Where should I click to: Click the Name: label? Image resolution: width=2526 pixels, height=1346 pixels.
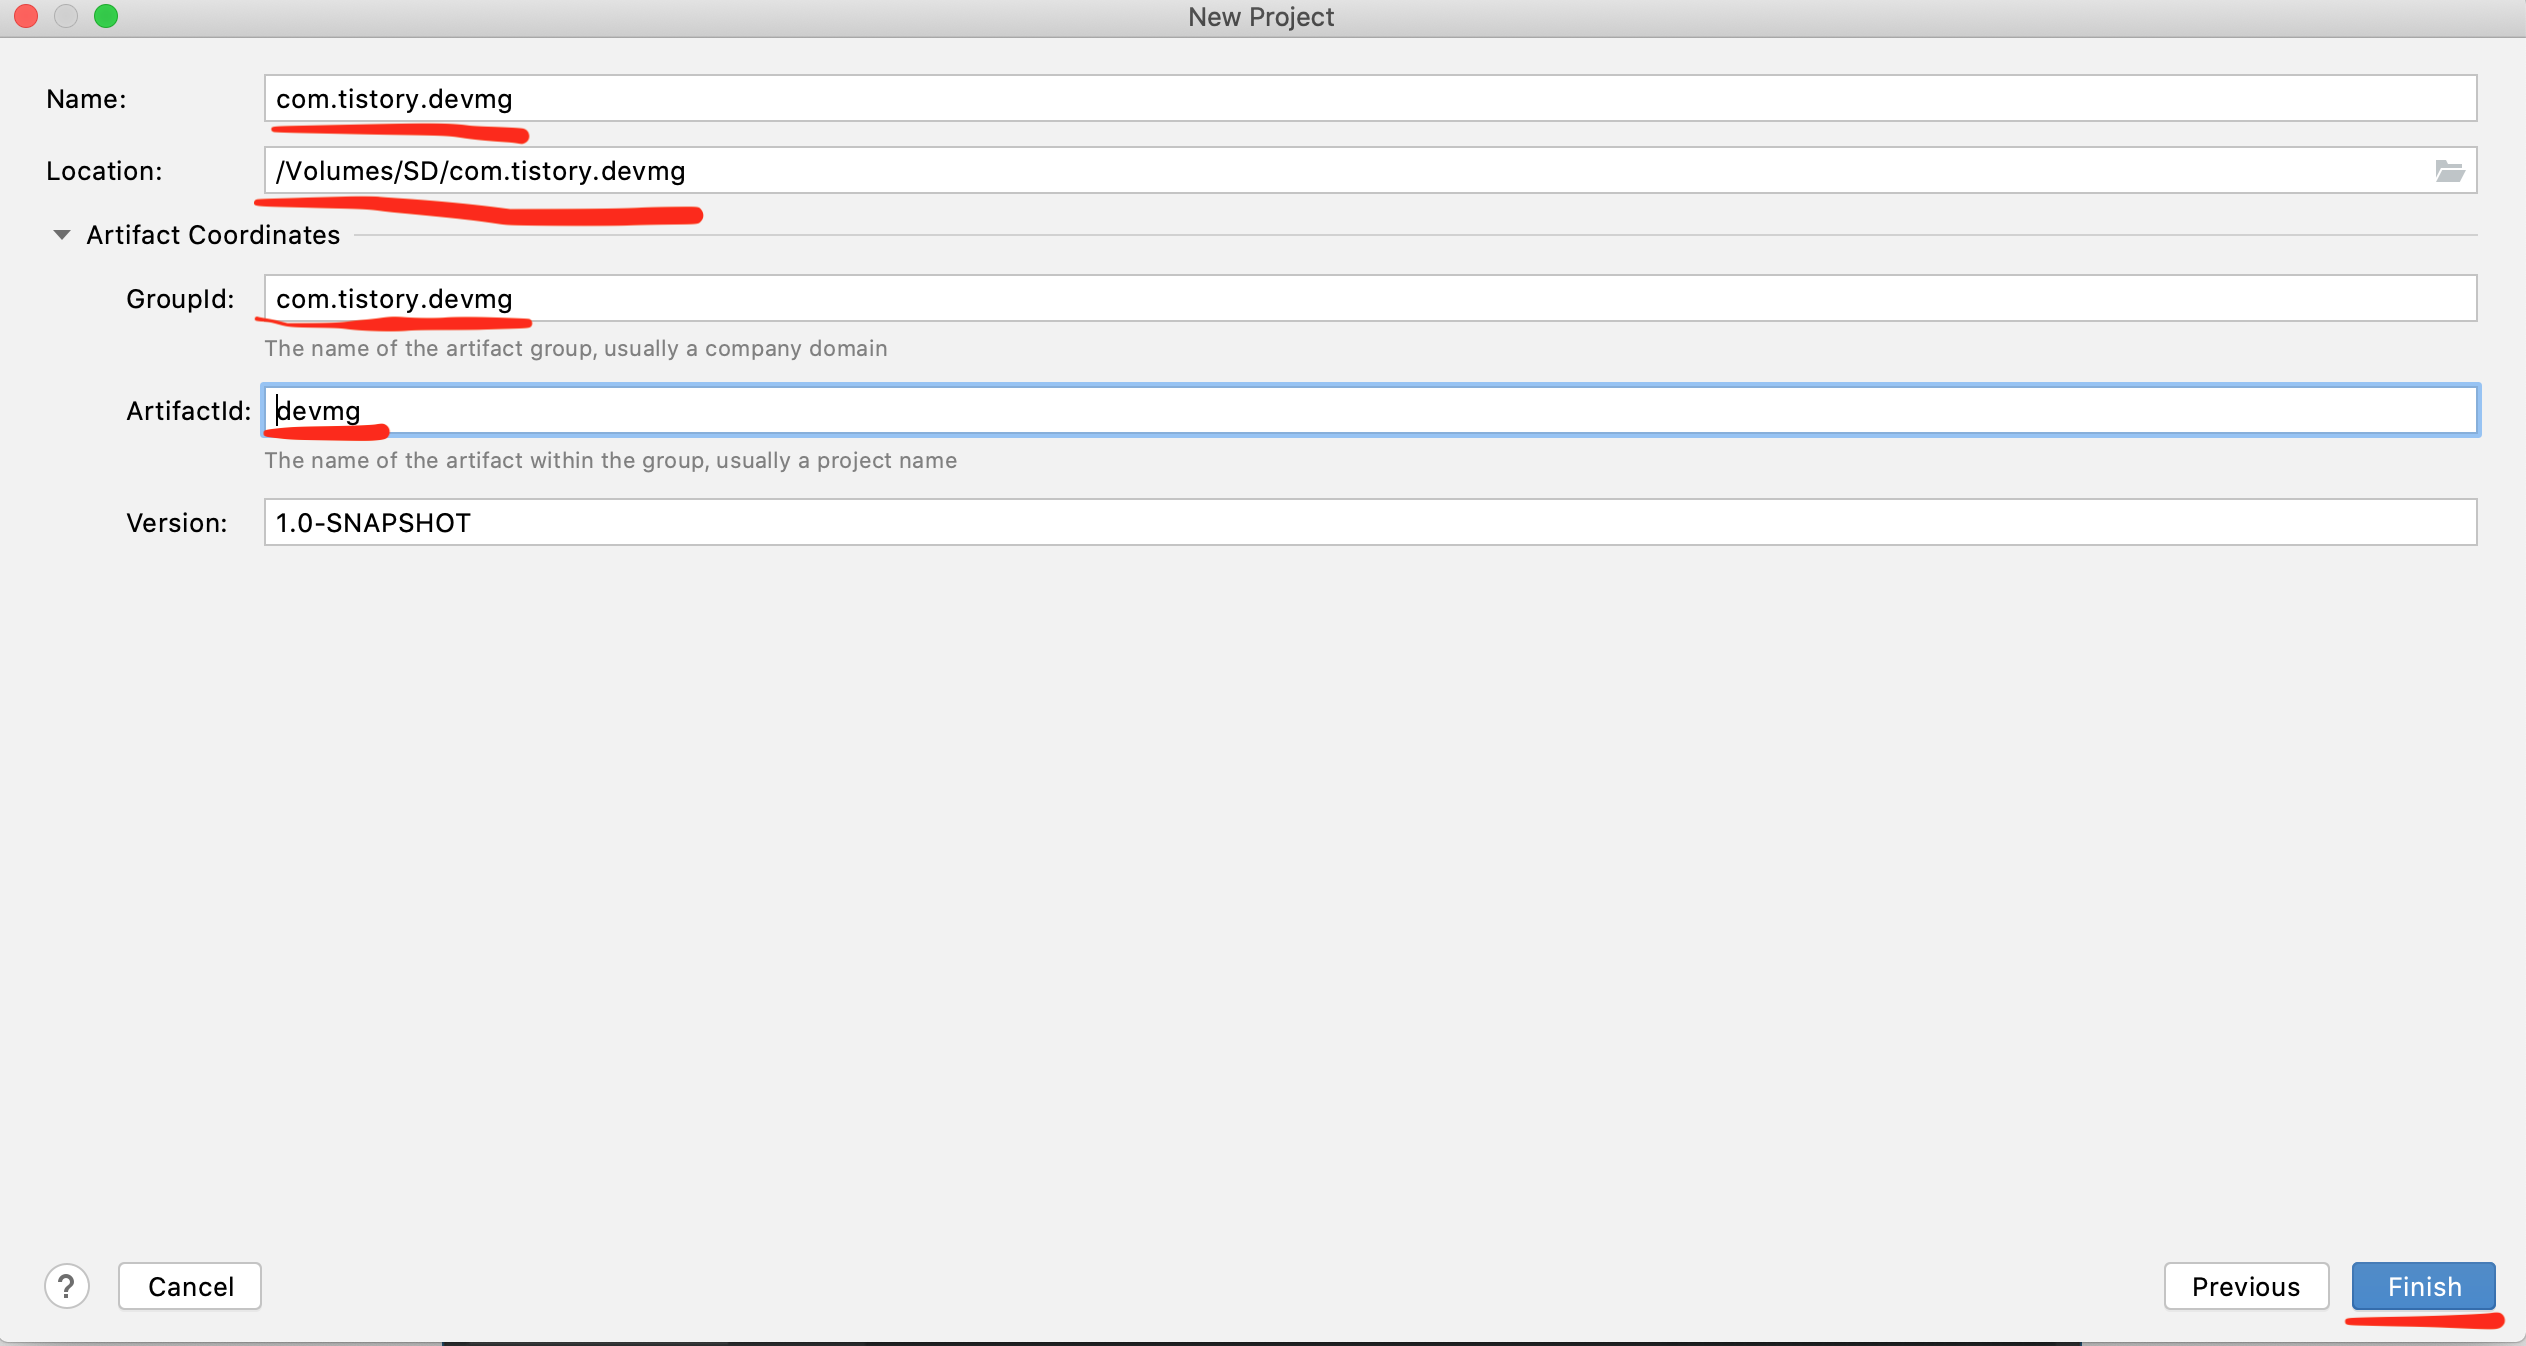pyautogui.click(x=86, y=99)
